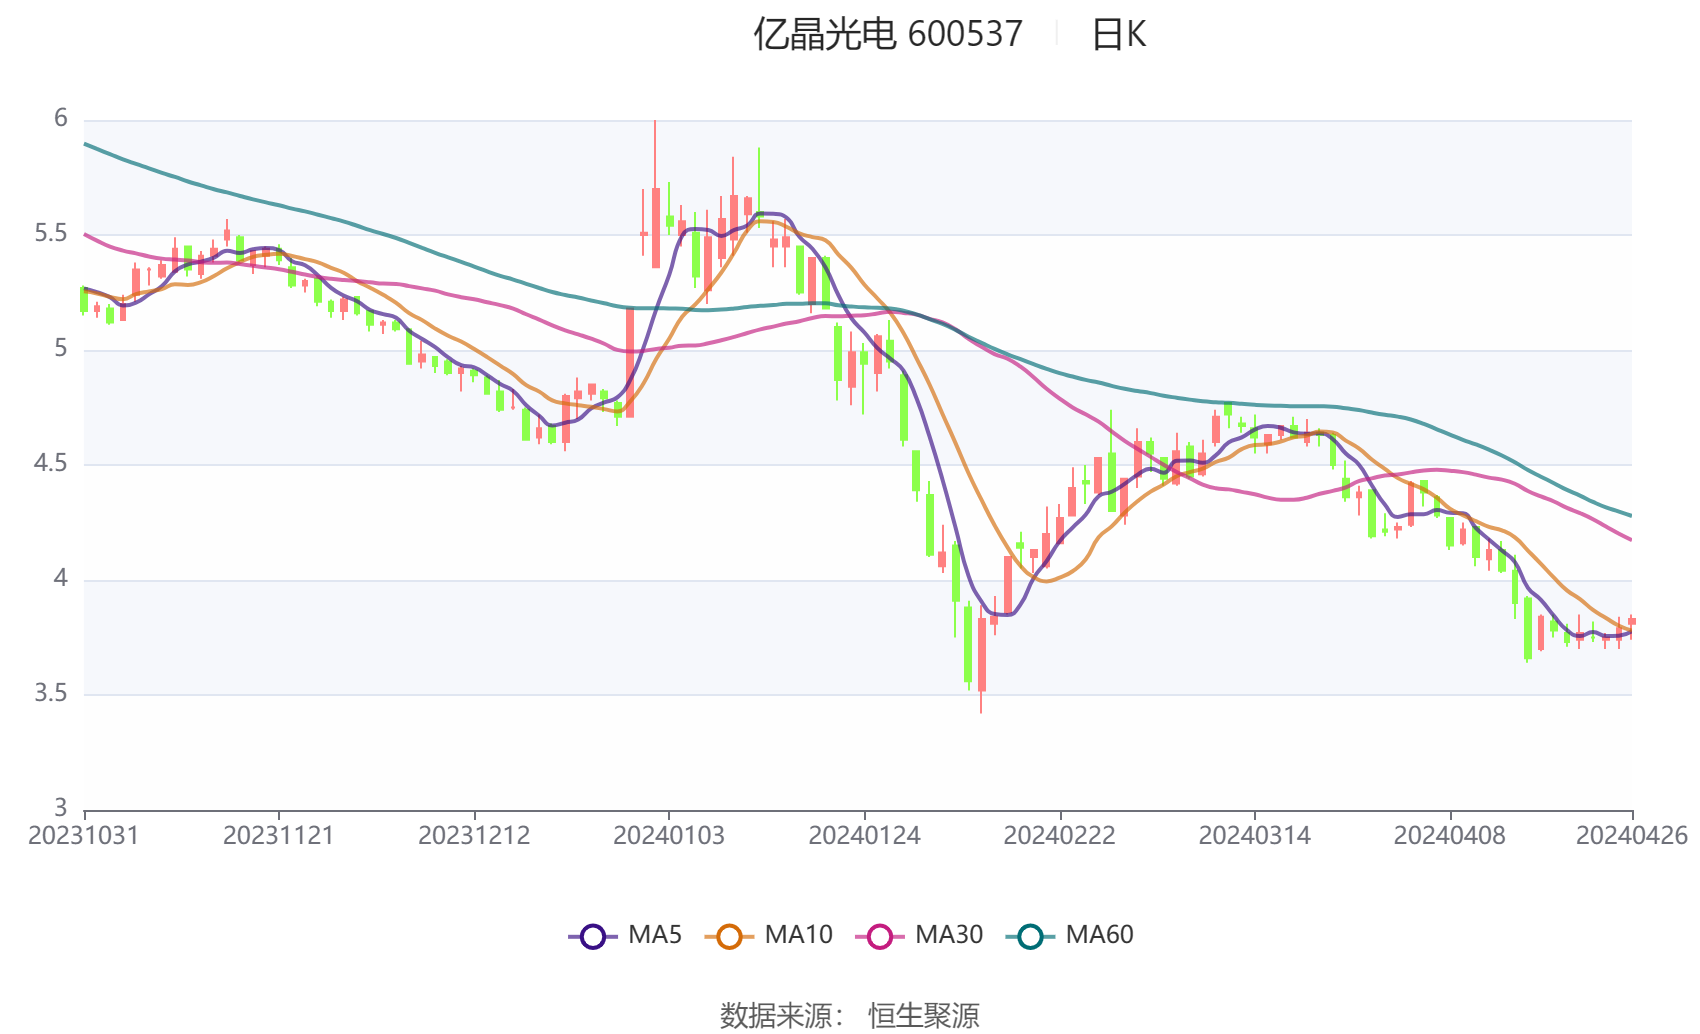
Task: Click y-axis value 3.5
Action: tap(51, 693)
